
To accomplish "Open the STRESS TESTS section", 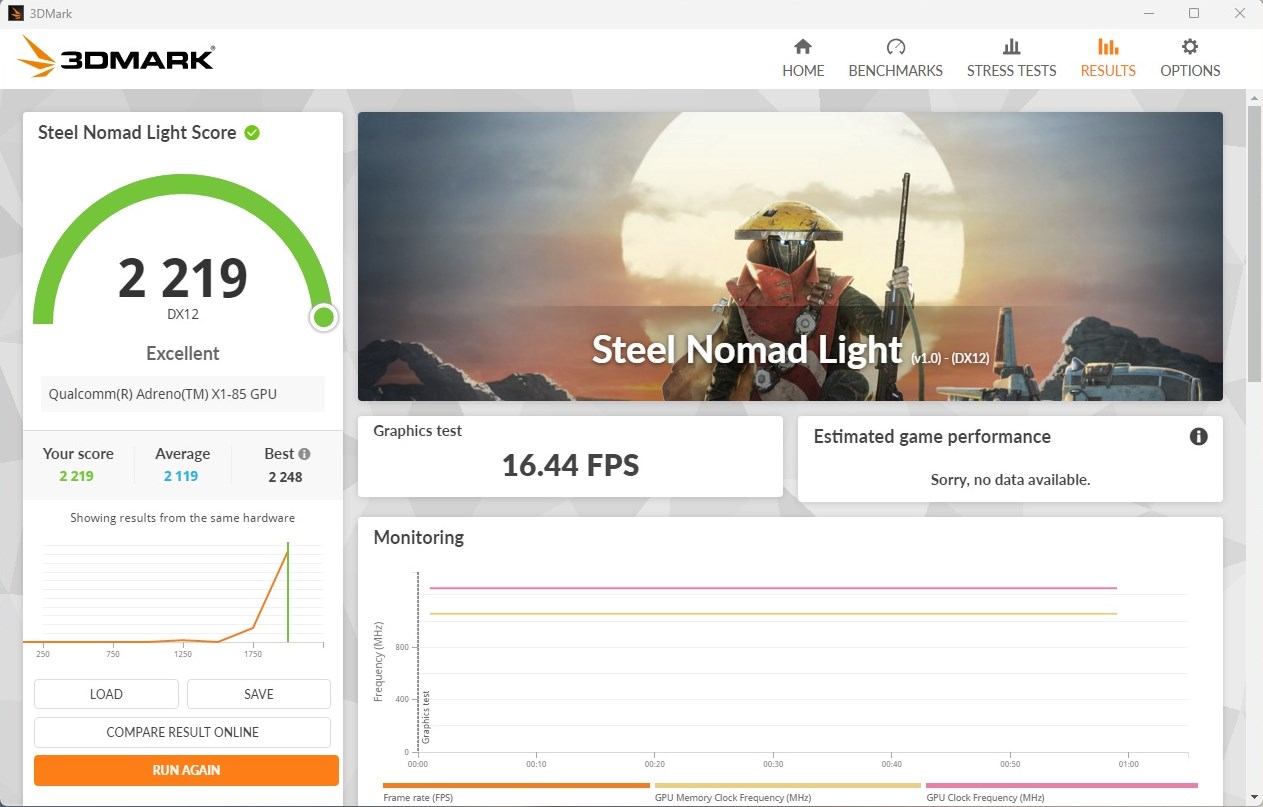I will 1011,58.
